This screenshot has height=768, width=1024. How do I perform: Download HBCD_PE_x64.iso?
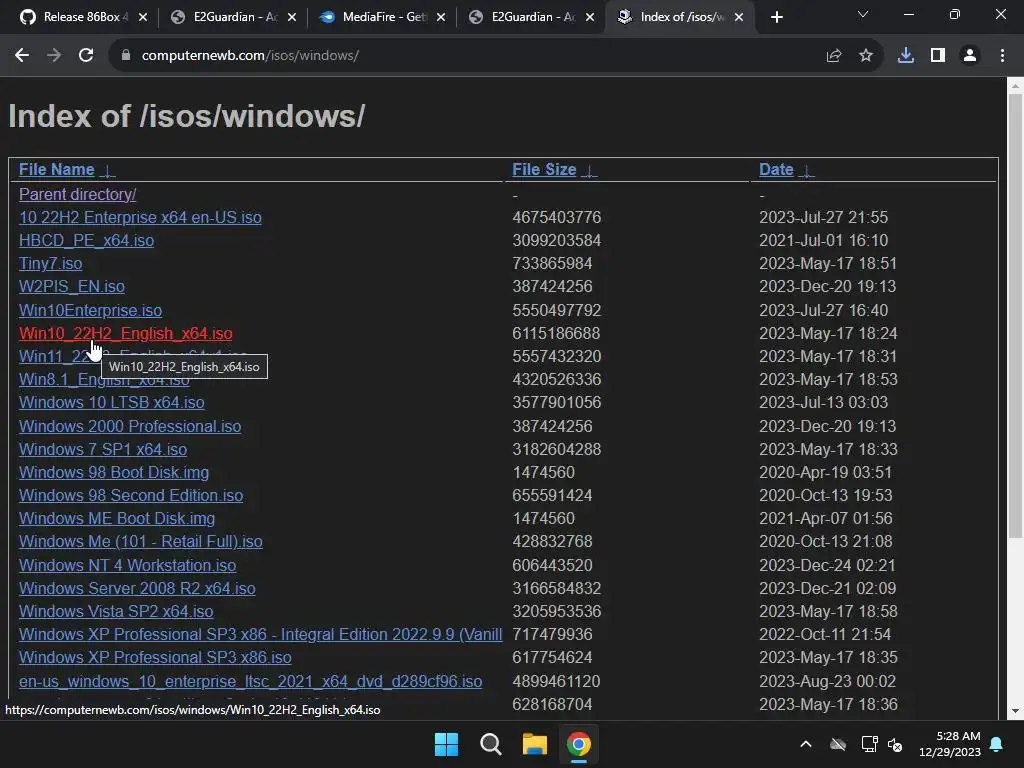coord(86,240)
